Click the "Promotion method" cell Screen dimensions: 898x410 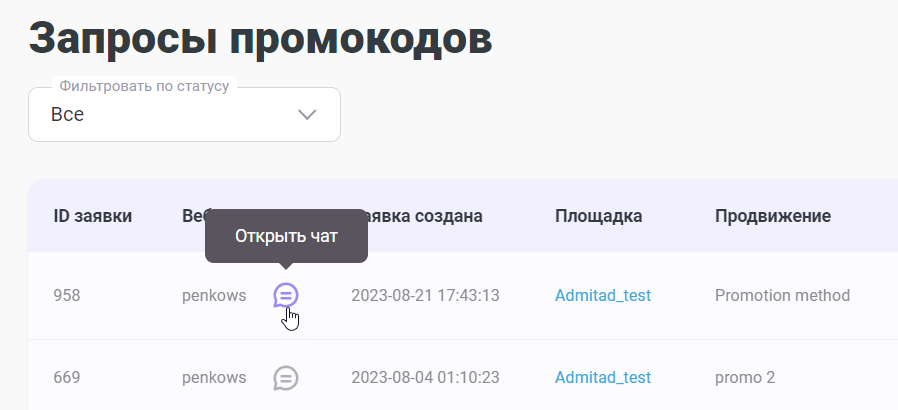click(782, 295)
